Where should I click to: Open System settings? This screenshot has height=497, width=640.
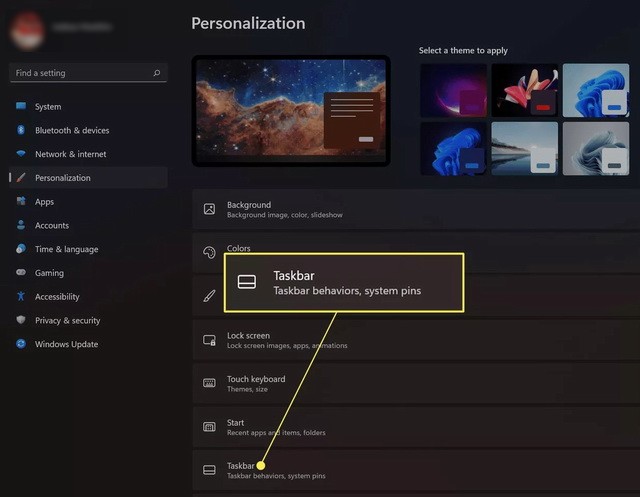tap(88, 106)
